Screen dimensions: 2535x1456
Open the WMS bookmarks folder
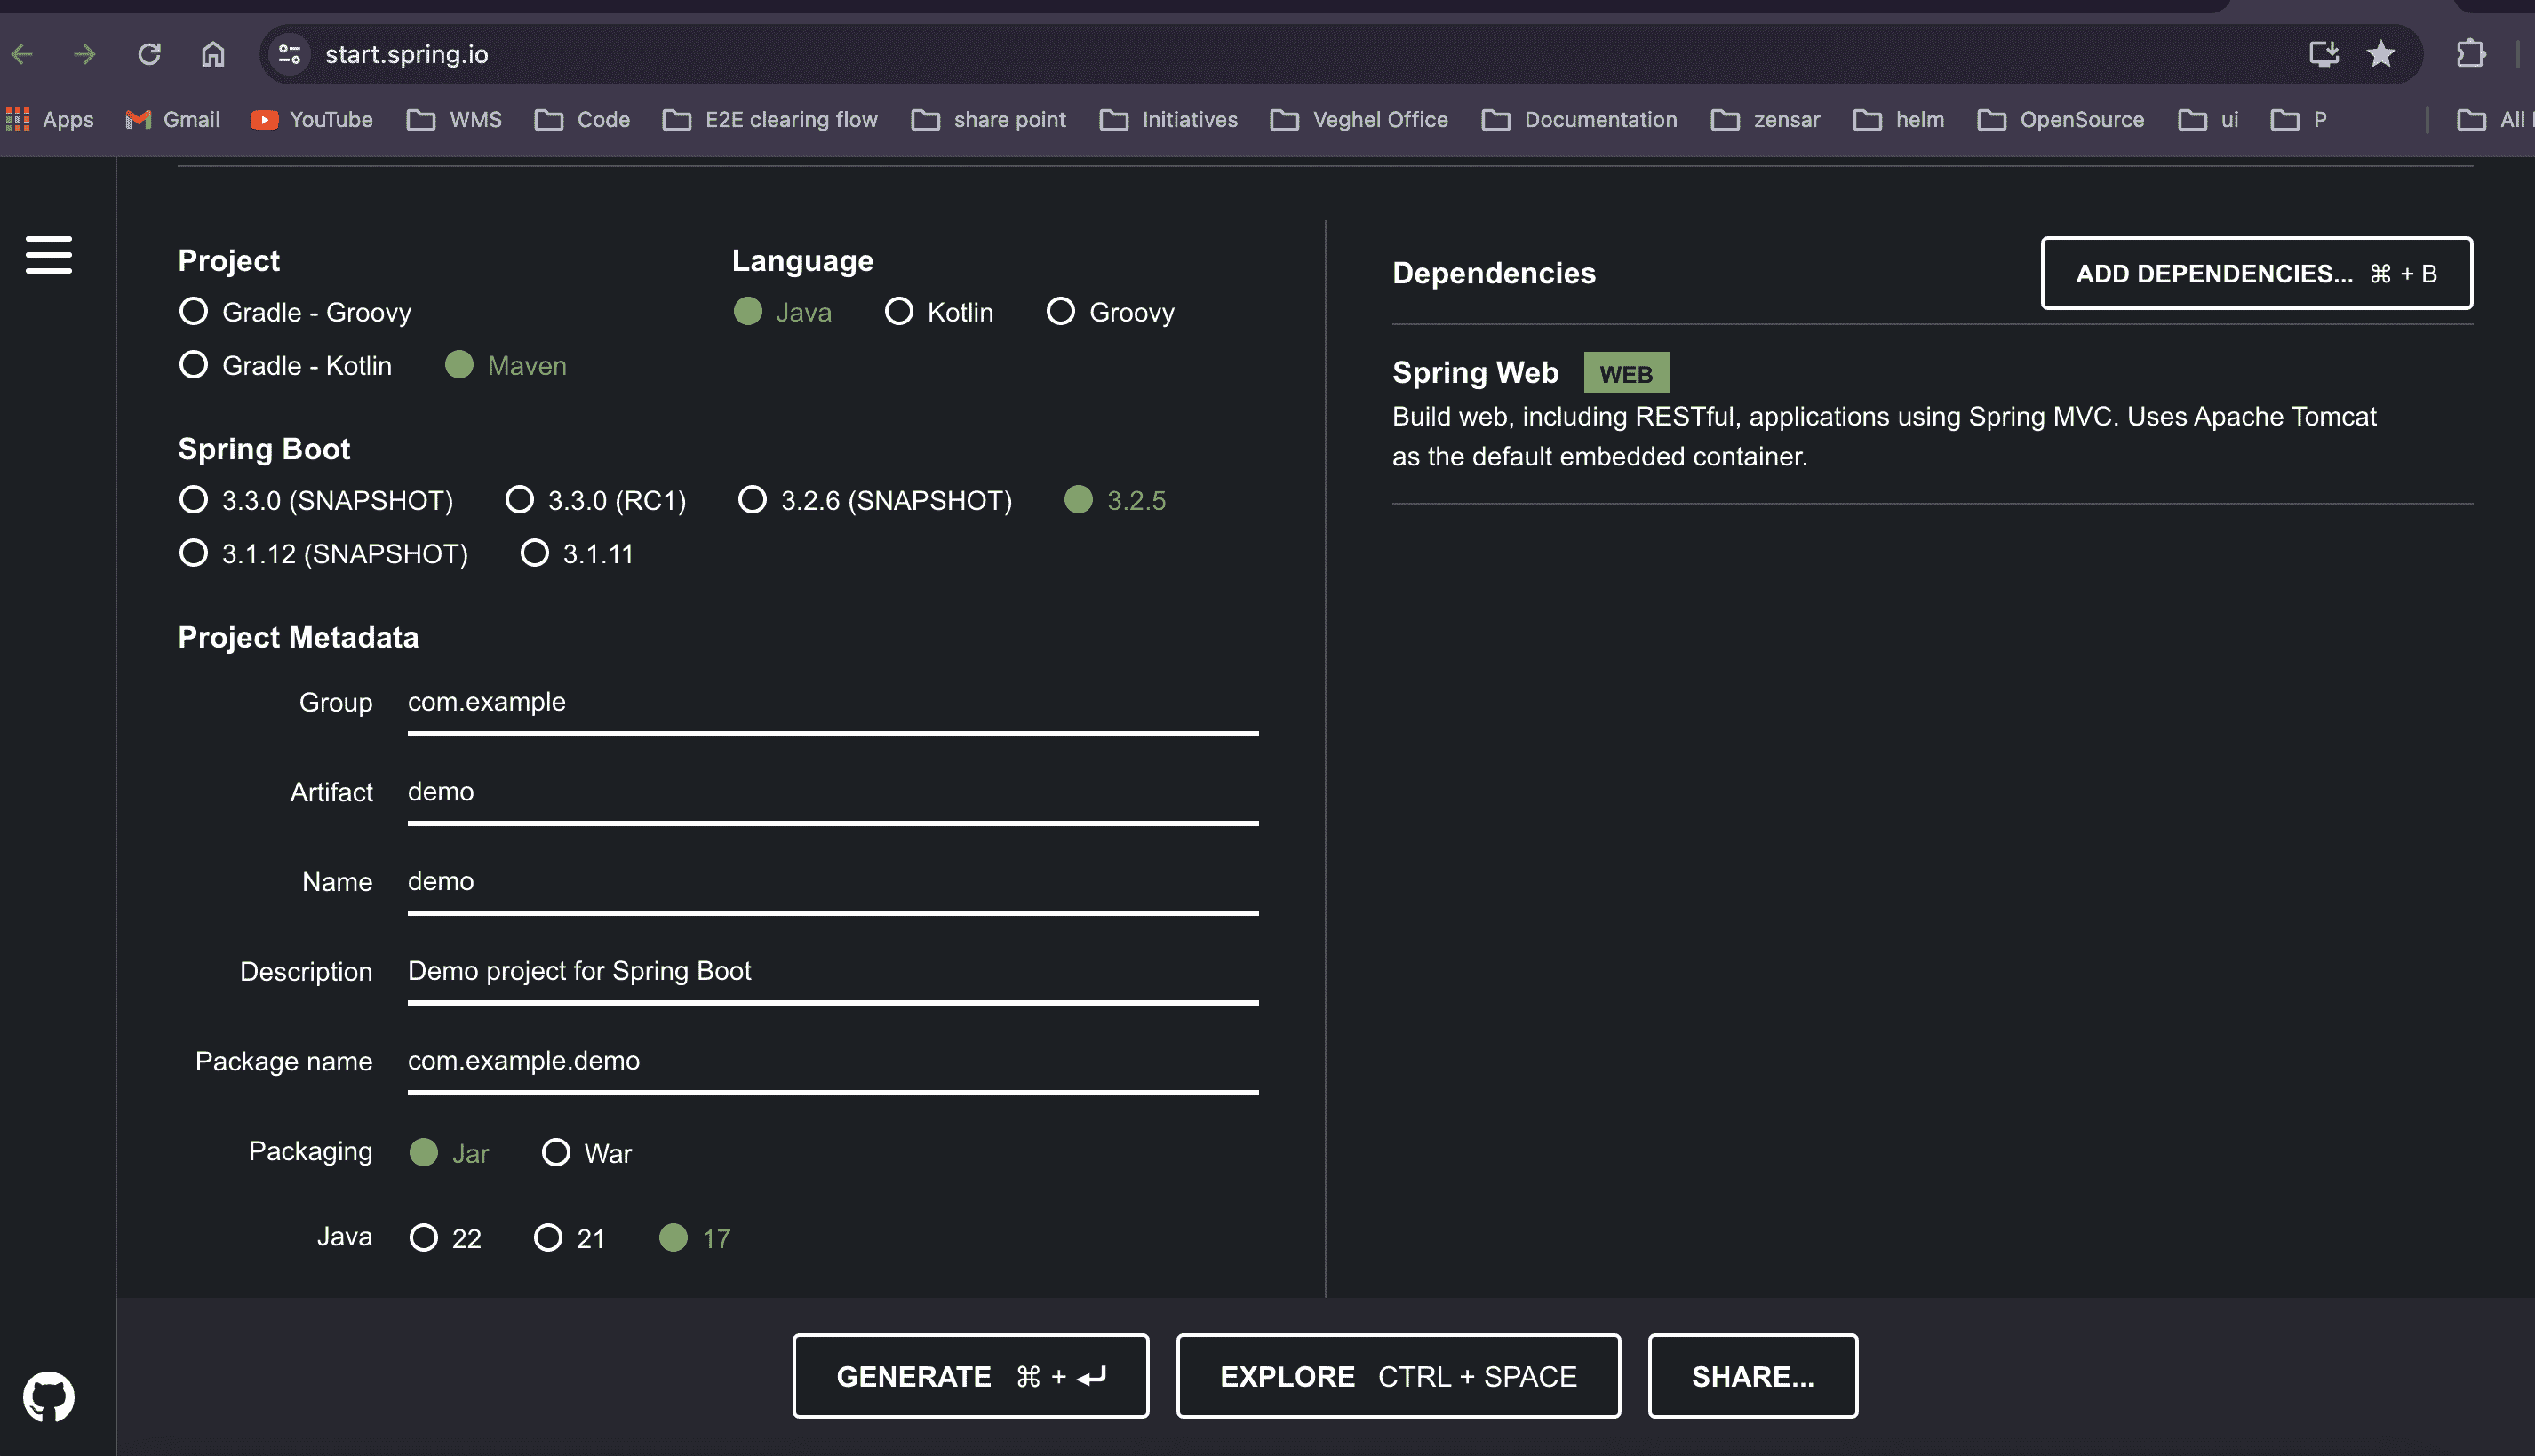tap(455, 120)
